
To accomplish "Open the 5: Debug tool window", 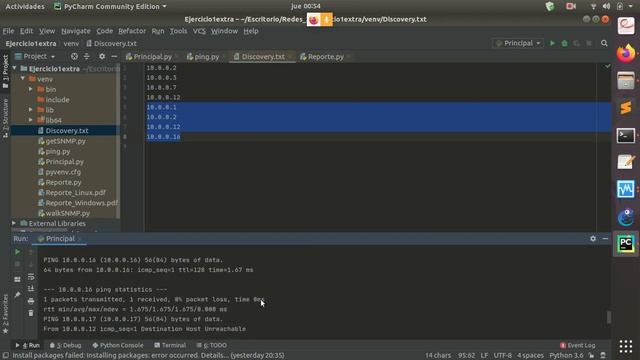I will (66, 345).
